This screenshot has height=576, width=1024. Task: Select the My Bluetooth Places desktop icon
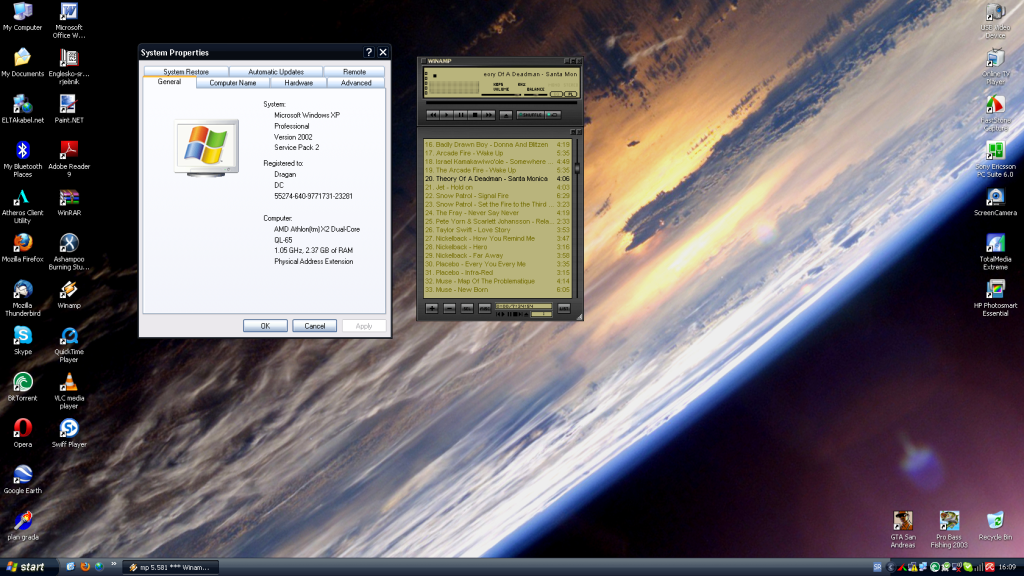pyautogui.click(x=22, y=159)
